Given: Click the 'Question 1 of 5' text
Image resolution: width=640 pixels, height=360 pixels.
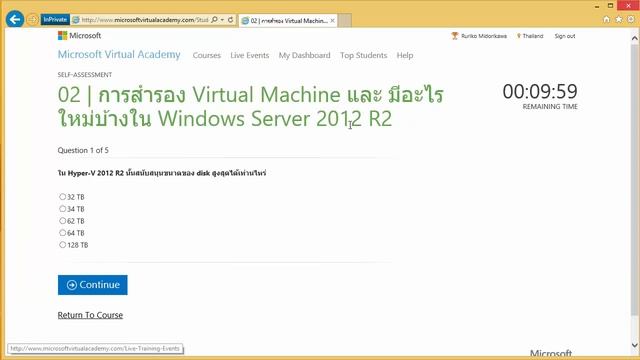Looking at the screenshot, I should click(x=83, y=150).
